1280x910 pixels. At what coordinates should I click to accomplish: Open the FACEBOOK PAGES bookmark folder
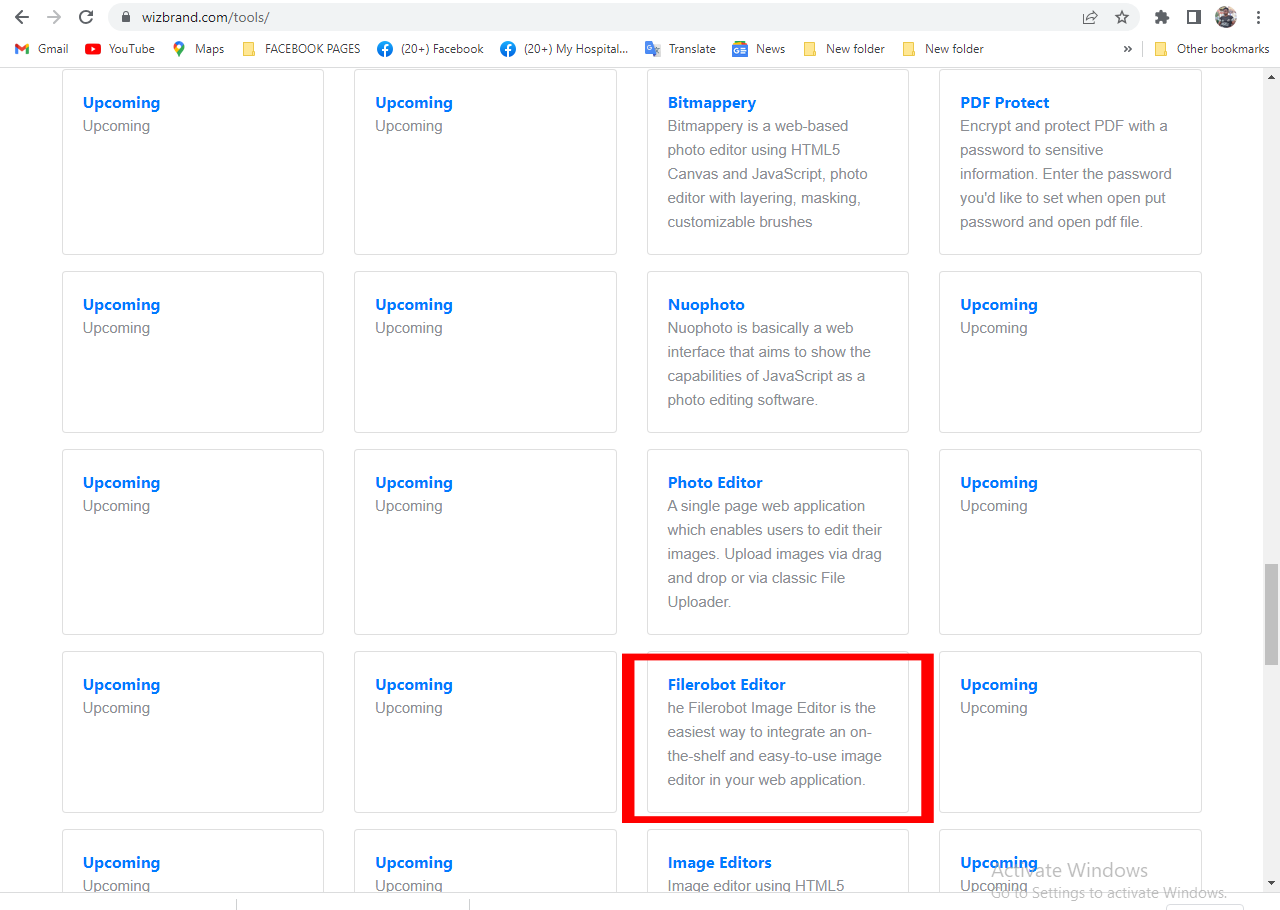(x=301, y=48)
